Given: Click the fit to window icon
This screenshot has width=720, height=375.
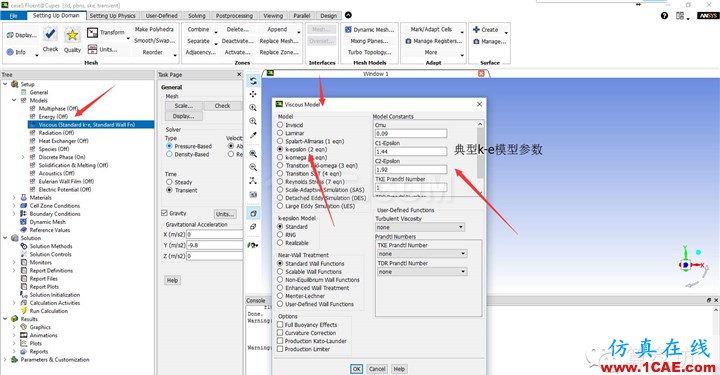Looking at the screenshot, I should pos(253,154).
